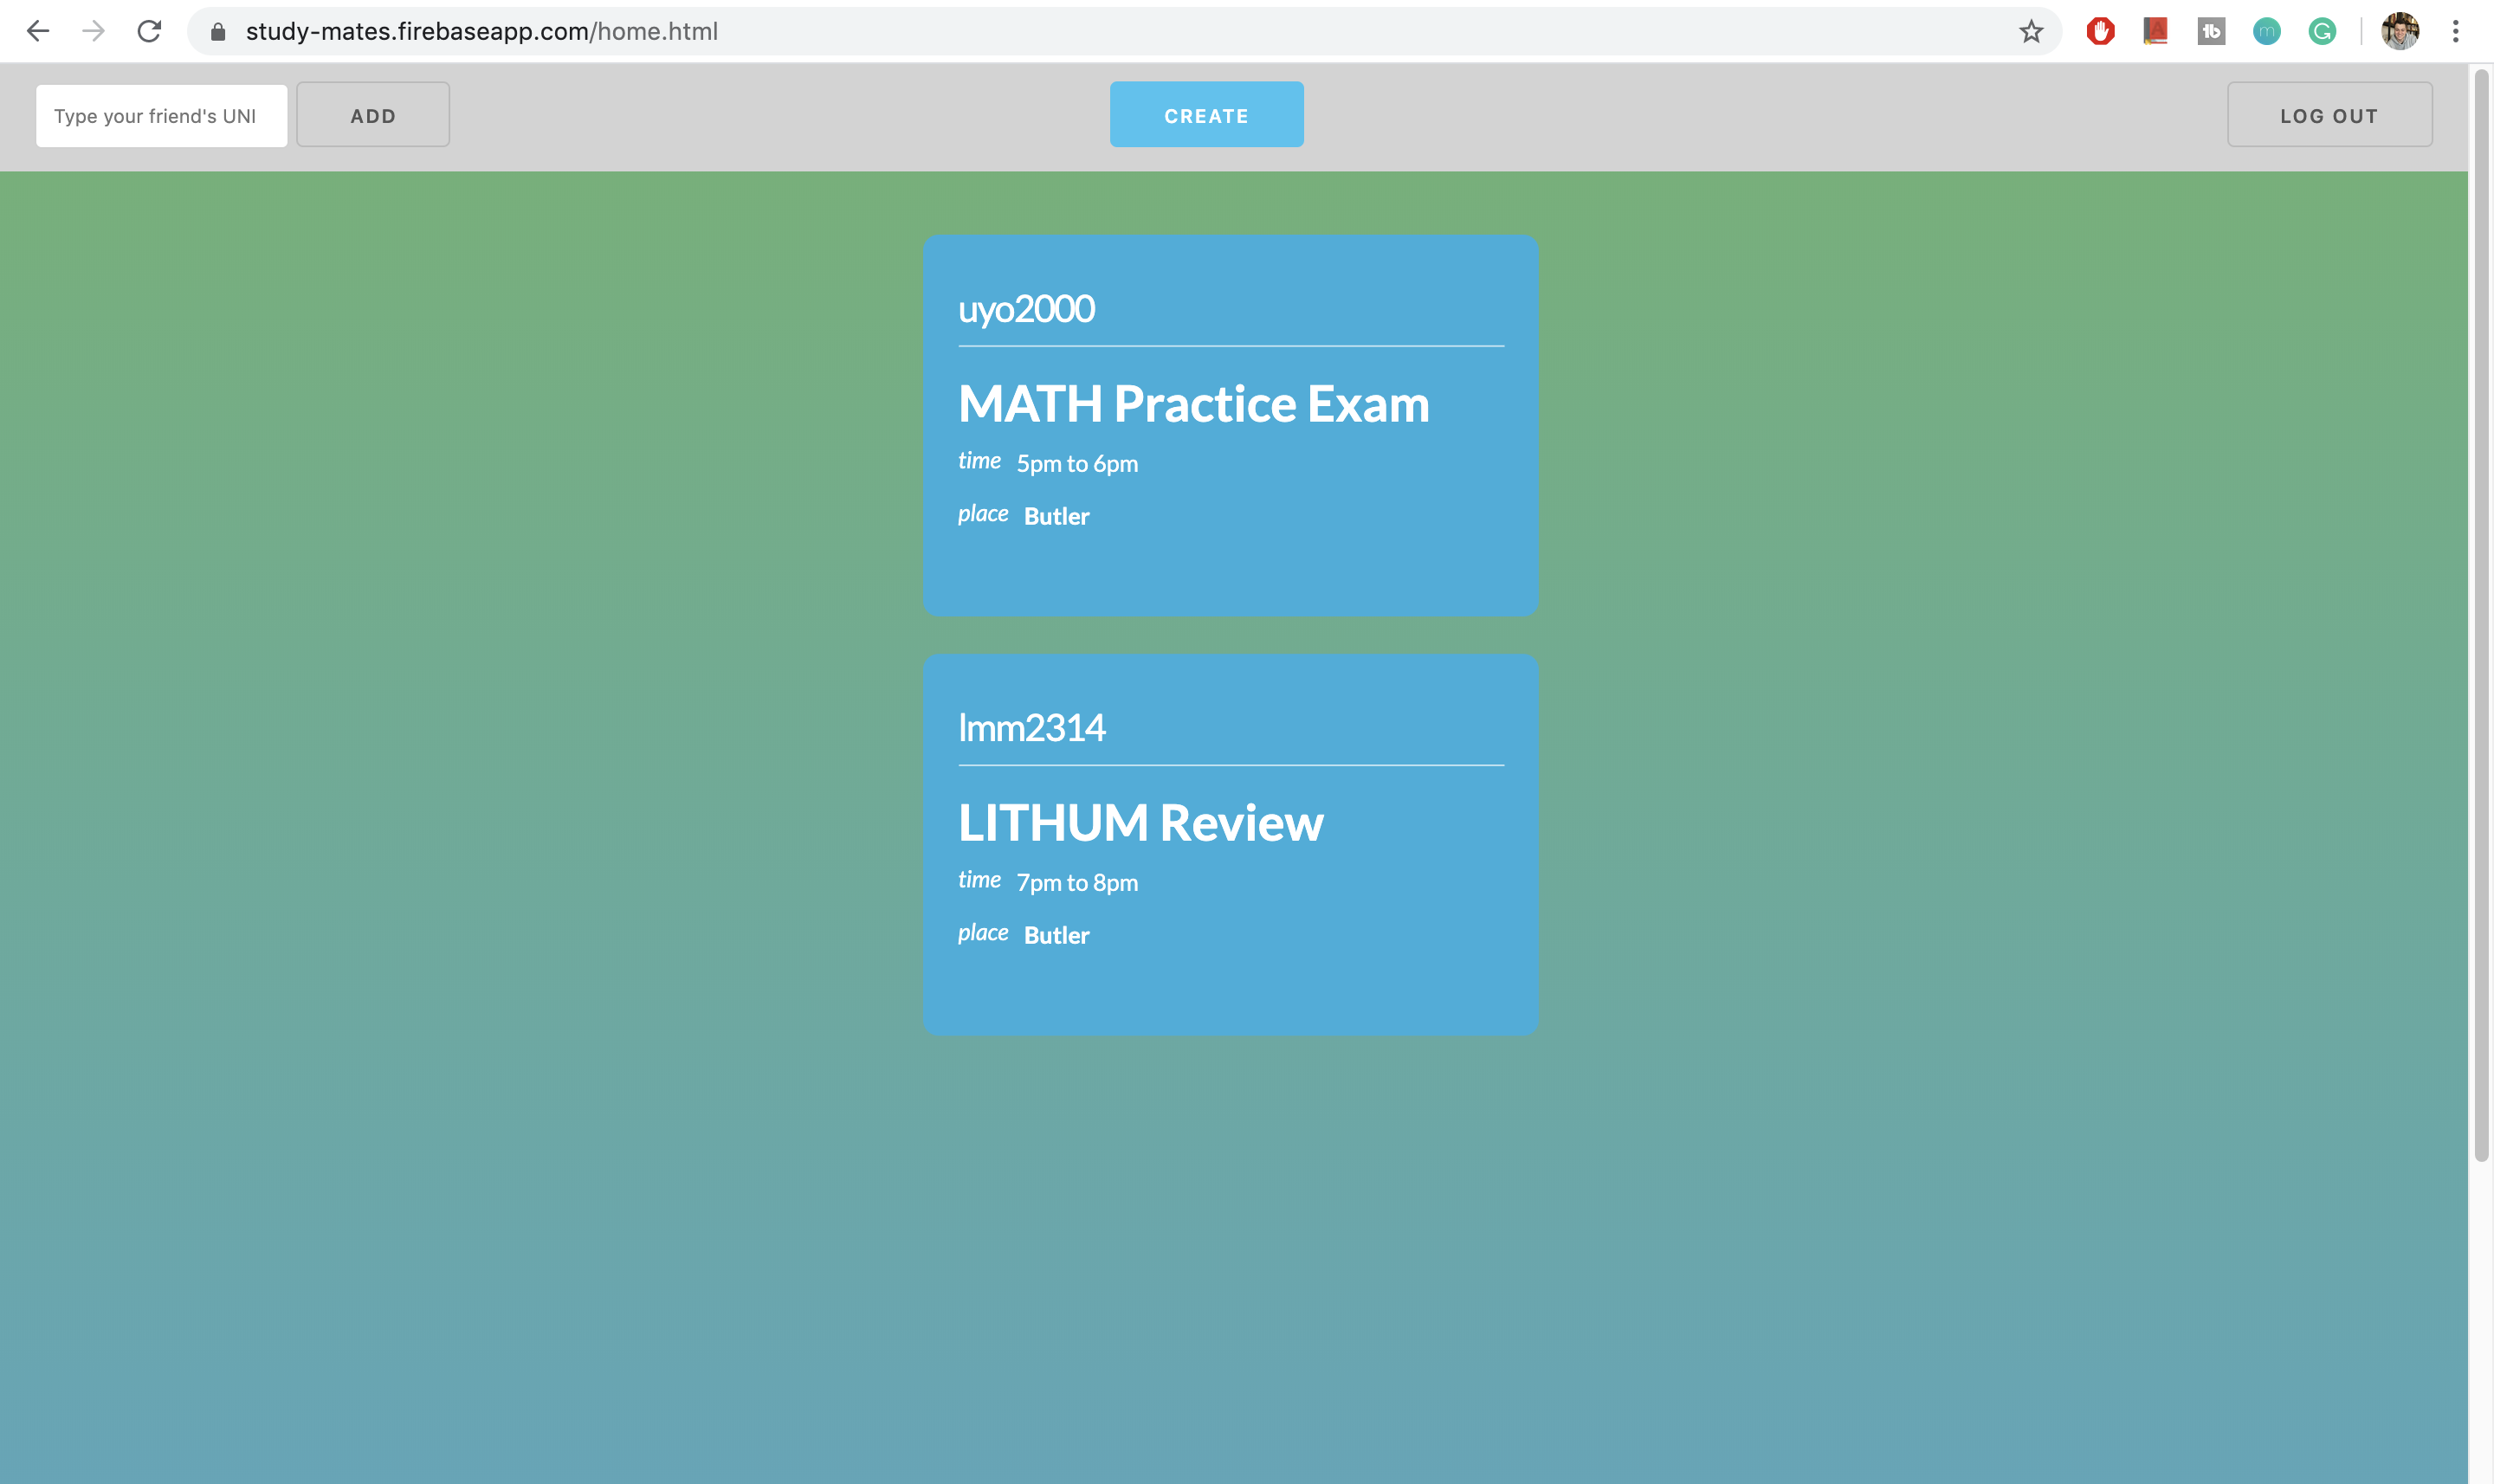Viewport: 2494px width, 1484px height.
Task: Click the MATH Practice Exam card title
Action: pos(1193,404)
